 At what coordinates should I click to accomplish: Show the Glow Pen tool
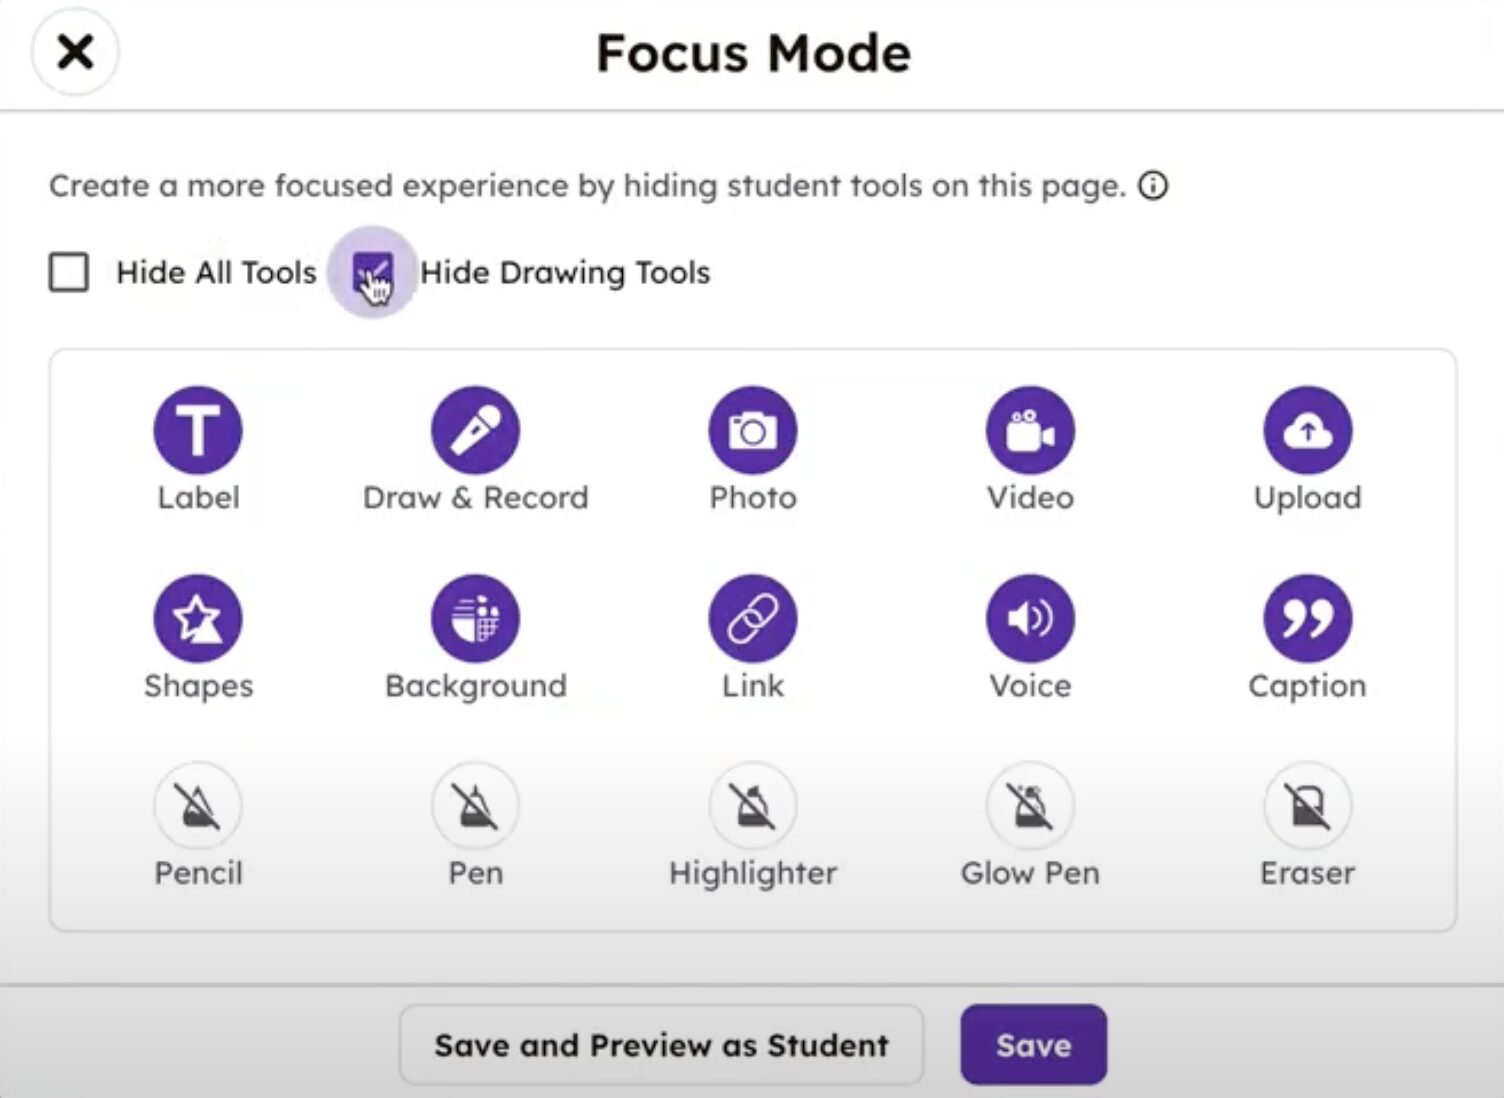[x=1029, y=804]
